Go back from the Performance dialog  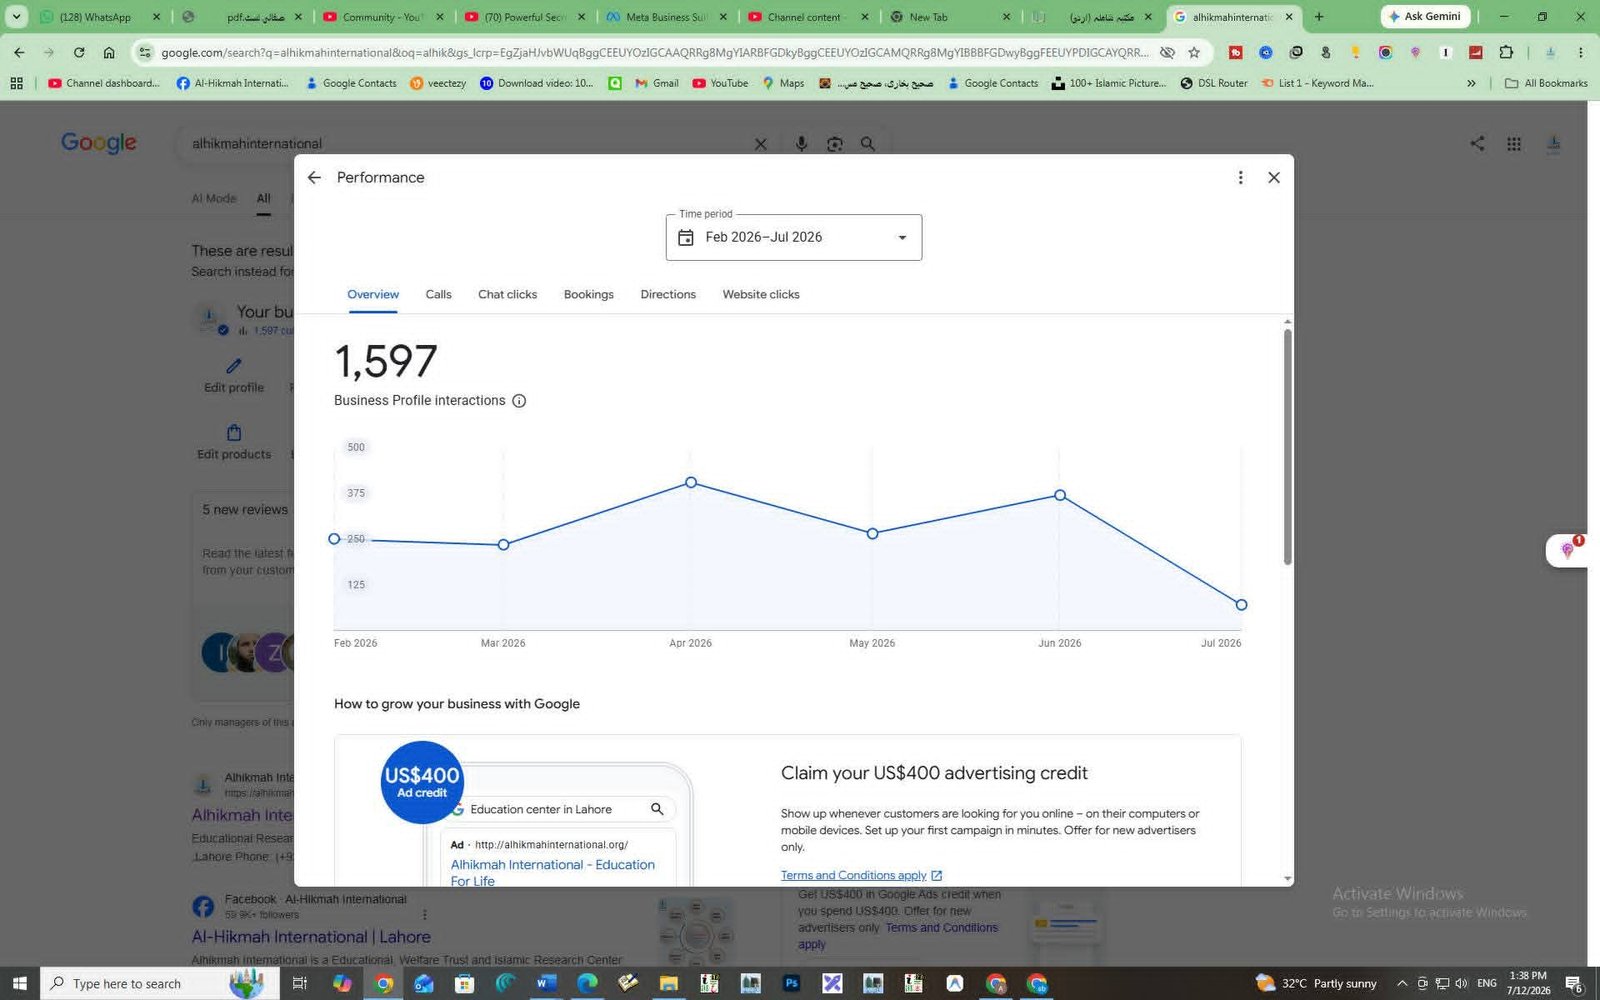coord(314,177)
